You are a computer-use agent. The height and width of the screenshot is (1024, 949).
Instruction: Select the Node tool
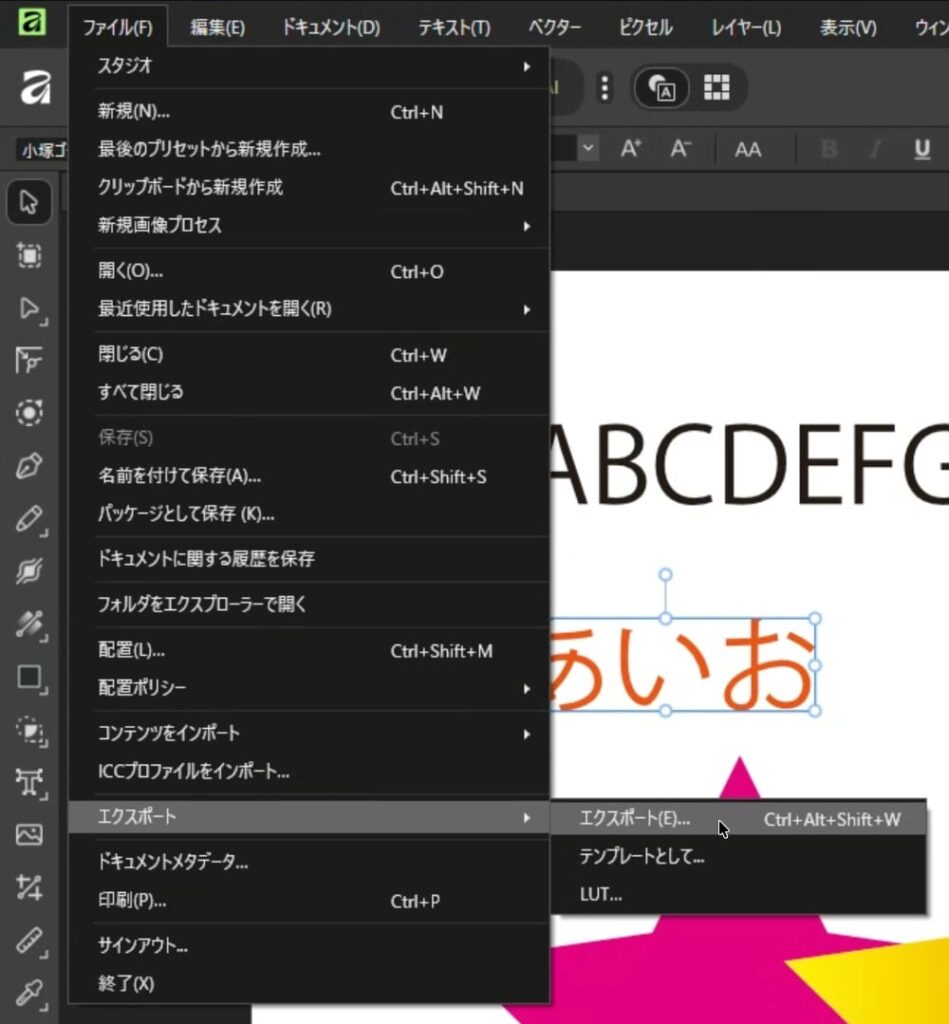pyautogui.click(x=29, y=308)
